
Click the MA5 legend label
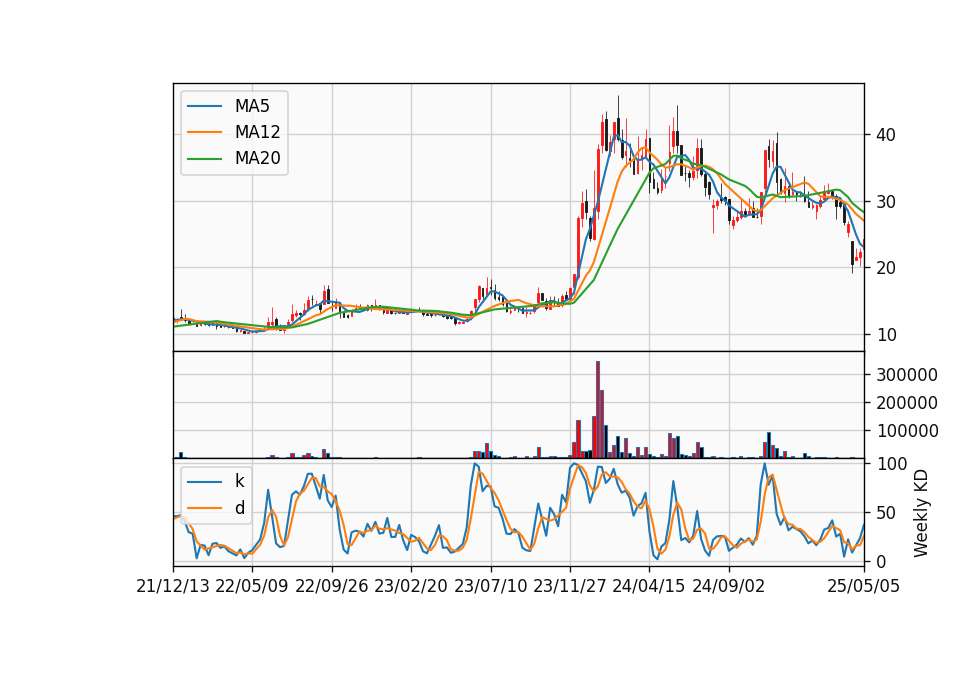point(252,106)
